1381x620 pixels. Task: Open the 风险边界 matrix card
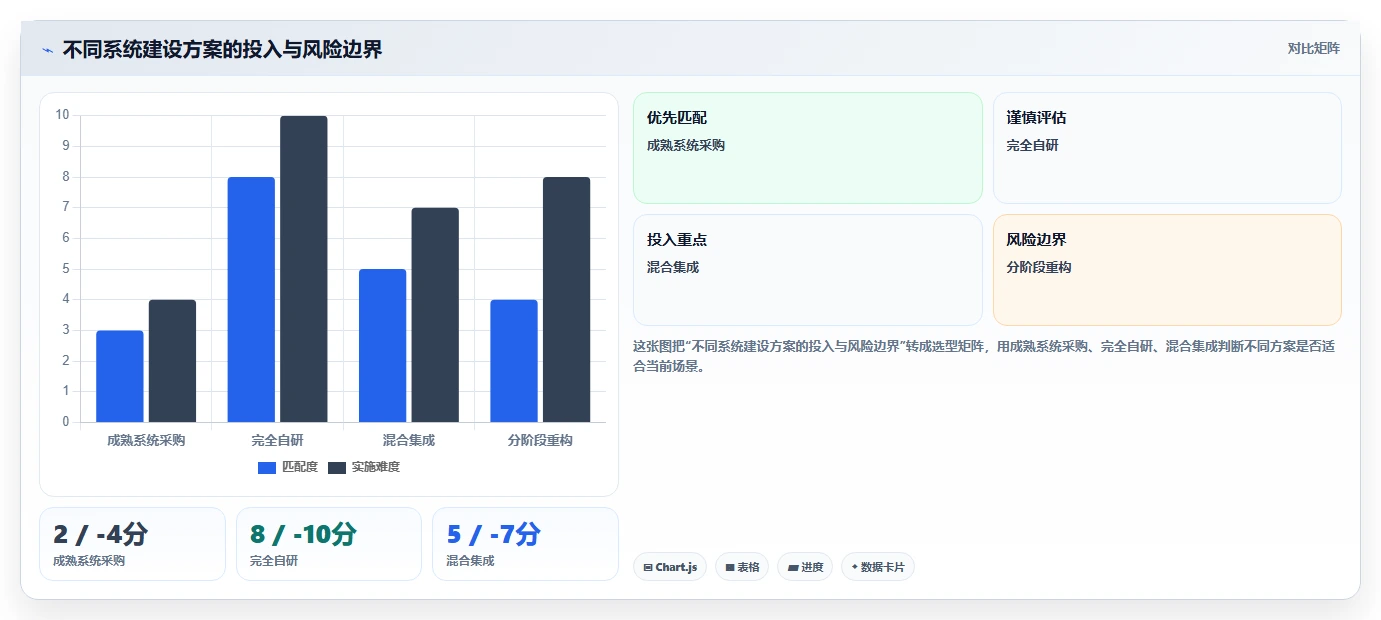1167,270
